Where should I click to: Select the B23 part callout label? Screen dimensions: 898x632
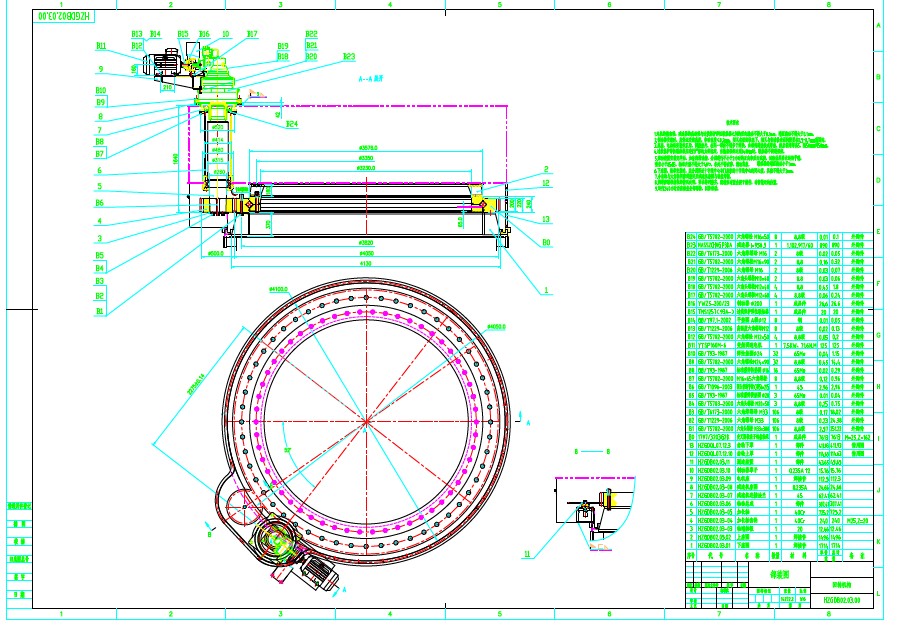[348, 57]
